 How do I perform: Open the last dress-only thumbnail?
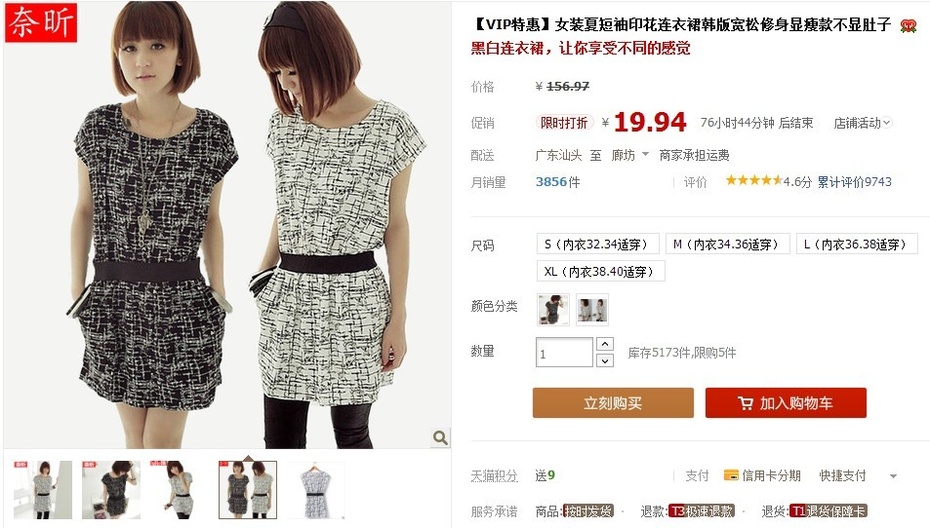(316, 490)
